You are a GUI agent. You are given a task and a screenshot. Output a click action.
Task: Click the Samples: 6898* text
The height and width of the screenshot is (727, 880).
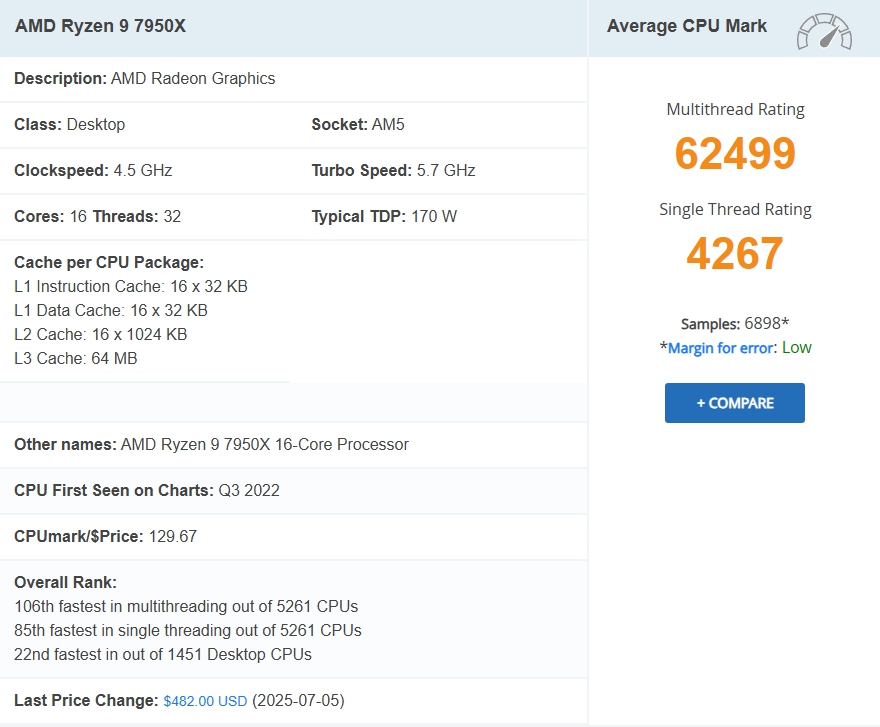tap(735, 323)
